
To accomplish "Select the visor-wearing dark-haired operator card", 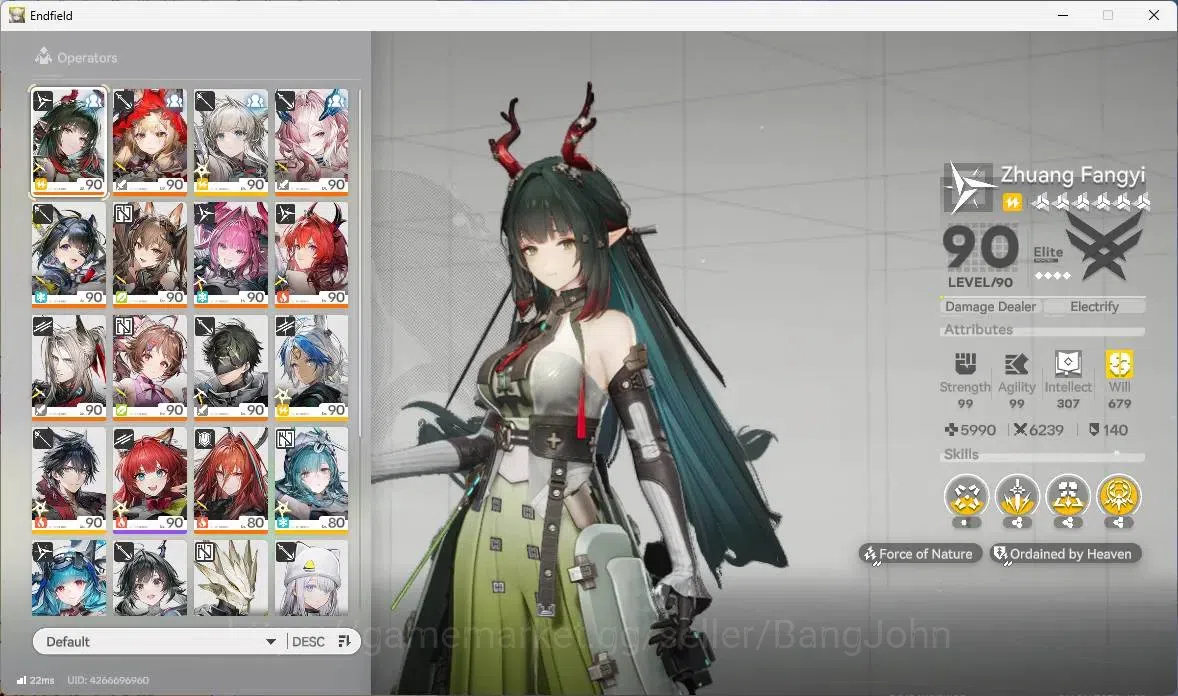I will click(231, 368).
